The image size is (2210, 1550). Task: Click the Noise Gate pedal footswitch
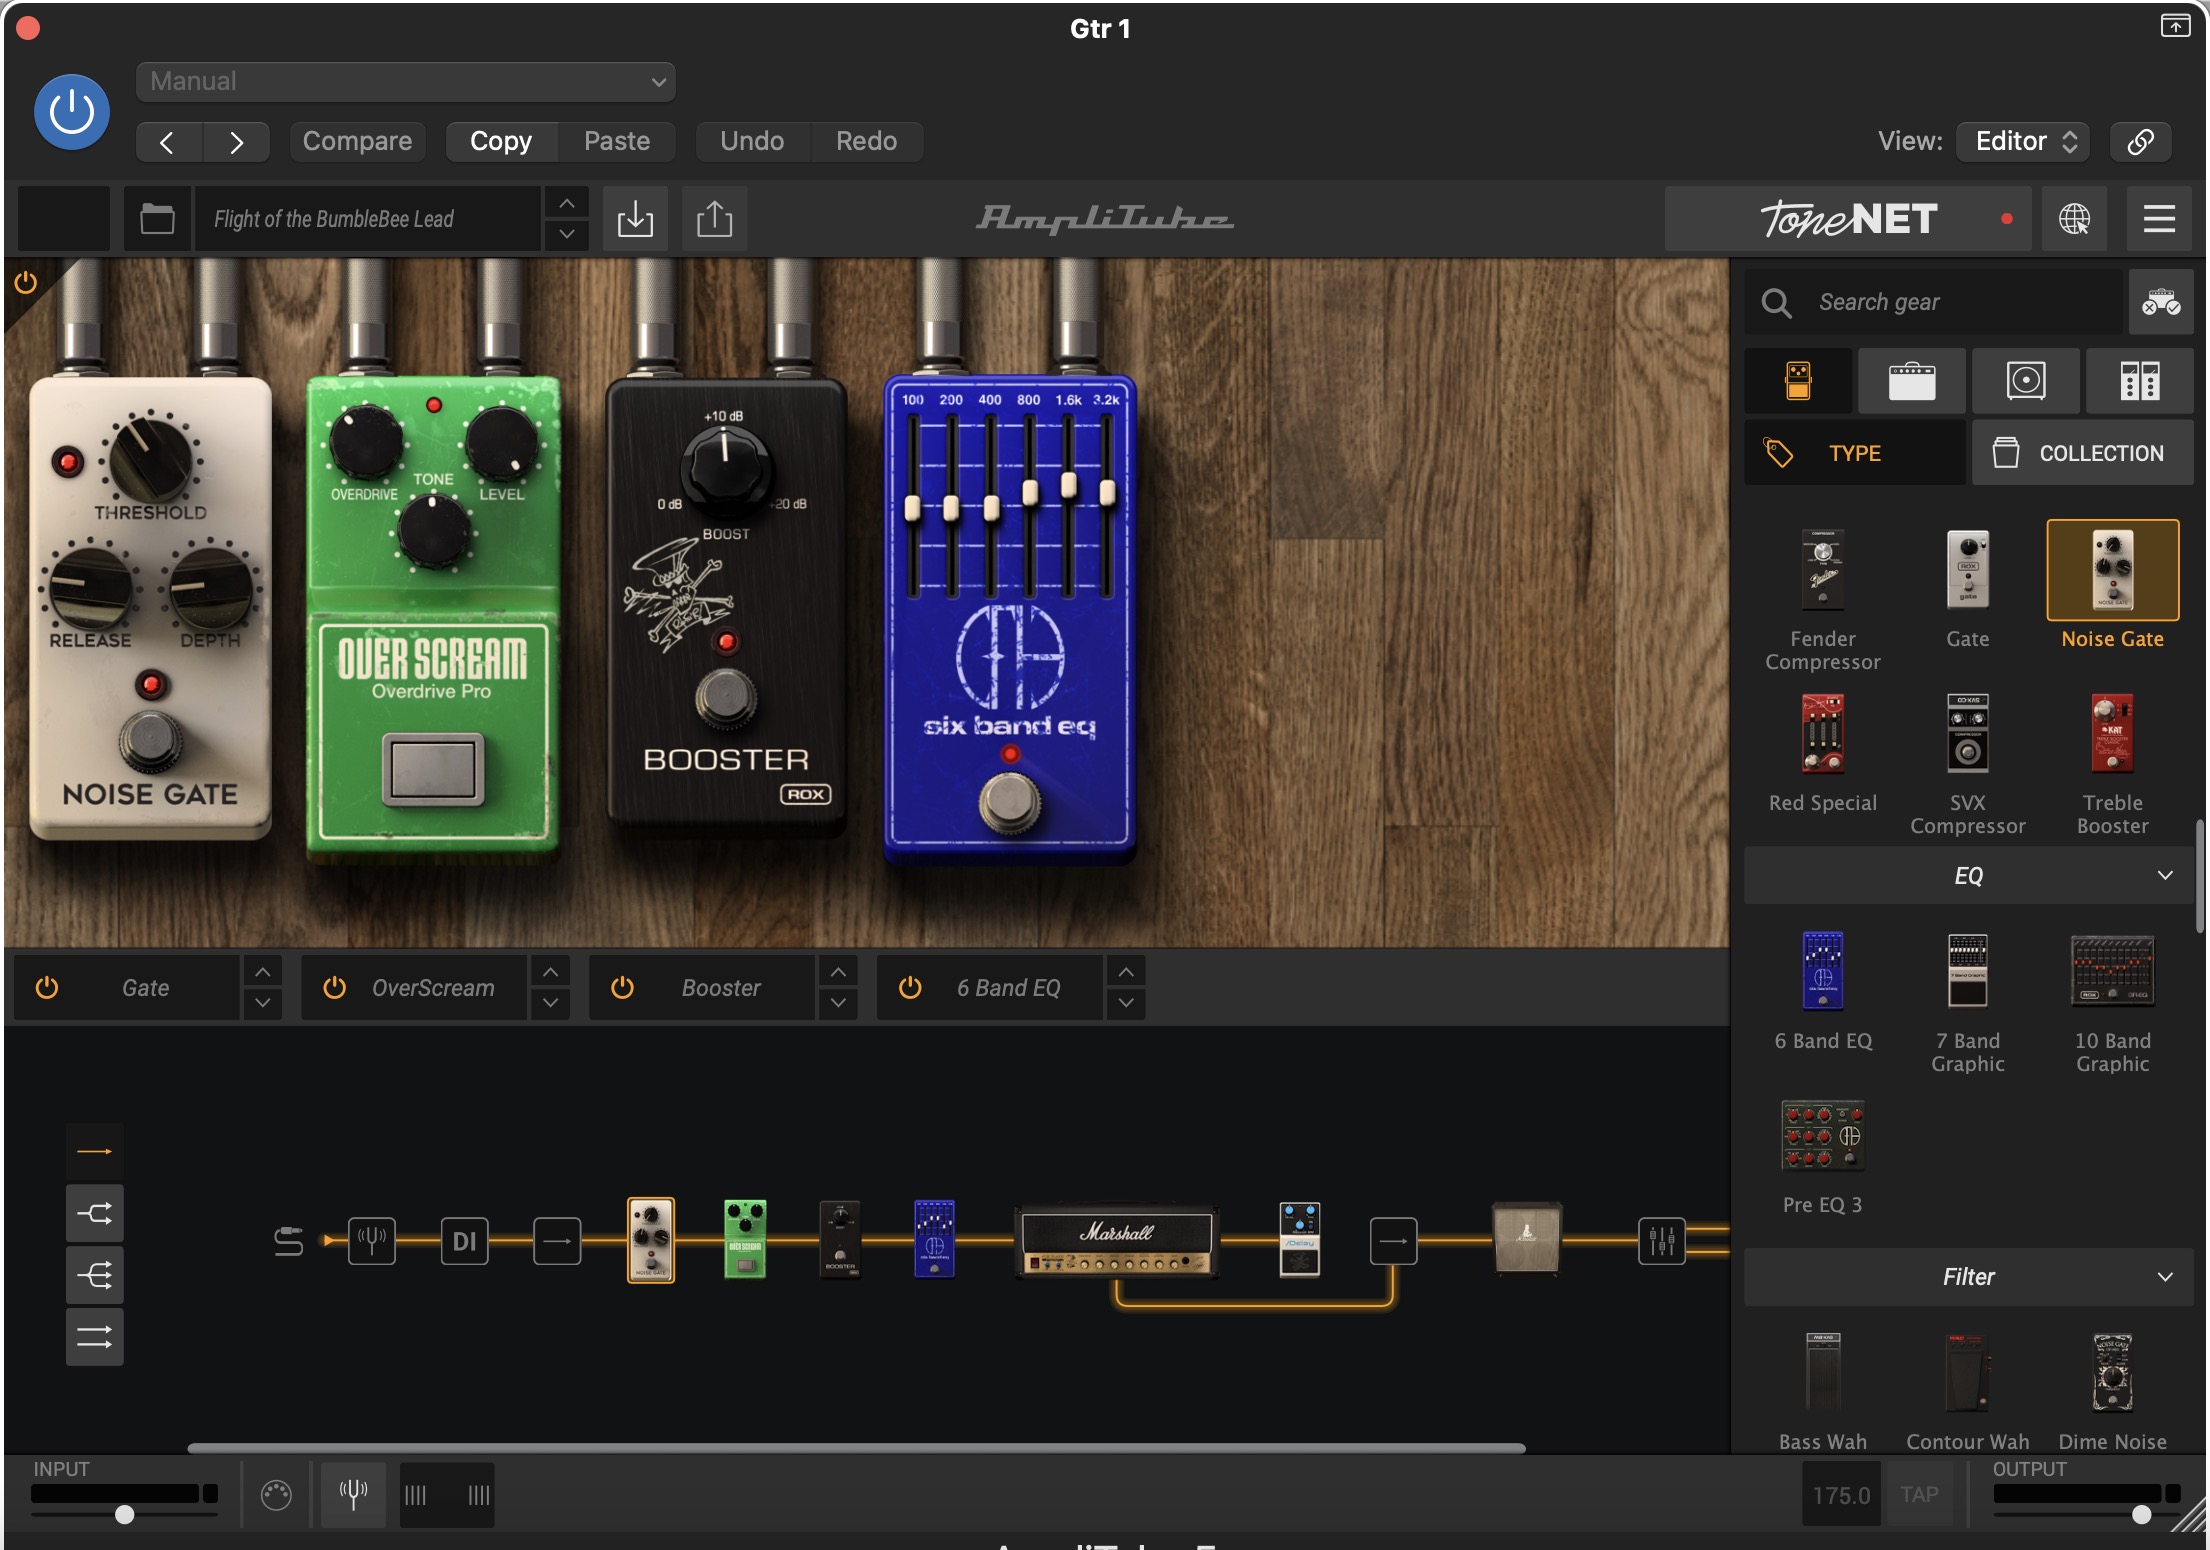pyautogui.click(x=150, y=742)
